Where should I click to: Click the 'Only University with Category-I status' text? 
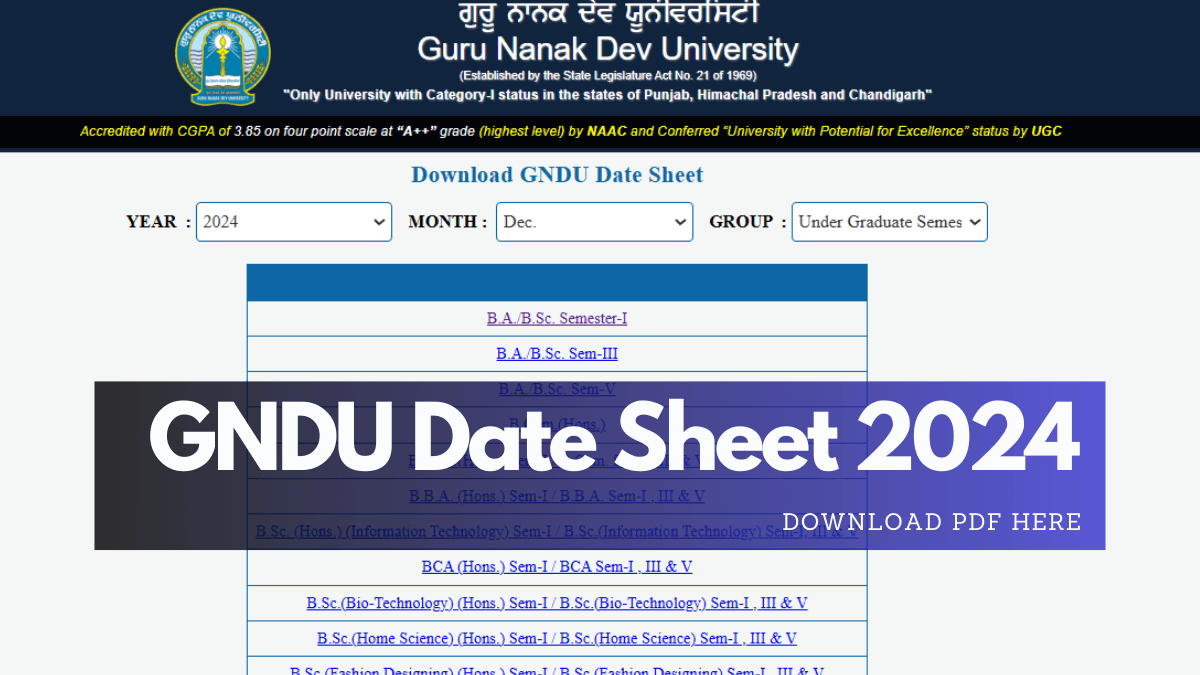point(608,95)
